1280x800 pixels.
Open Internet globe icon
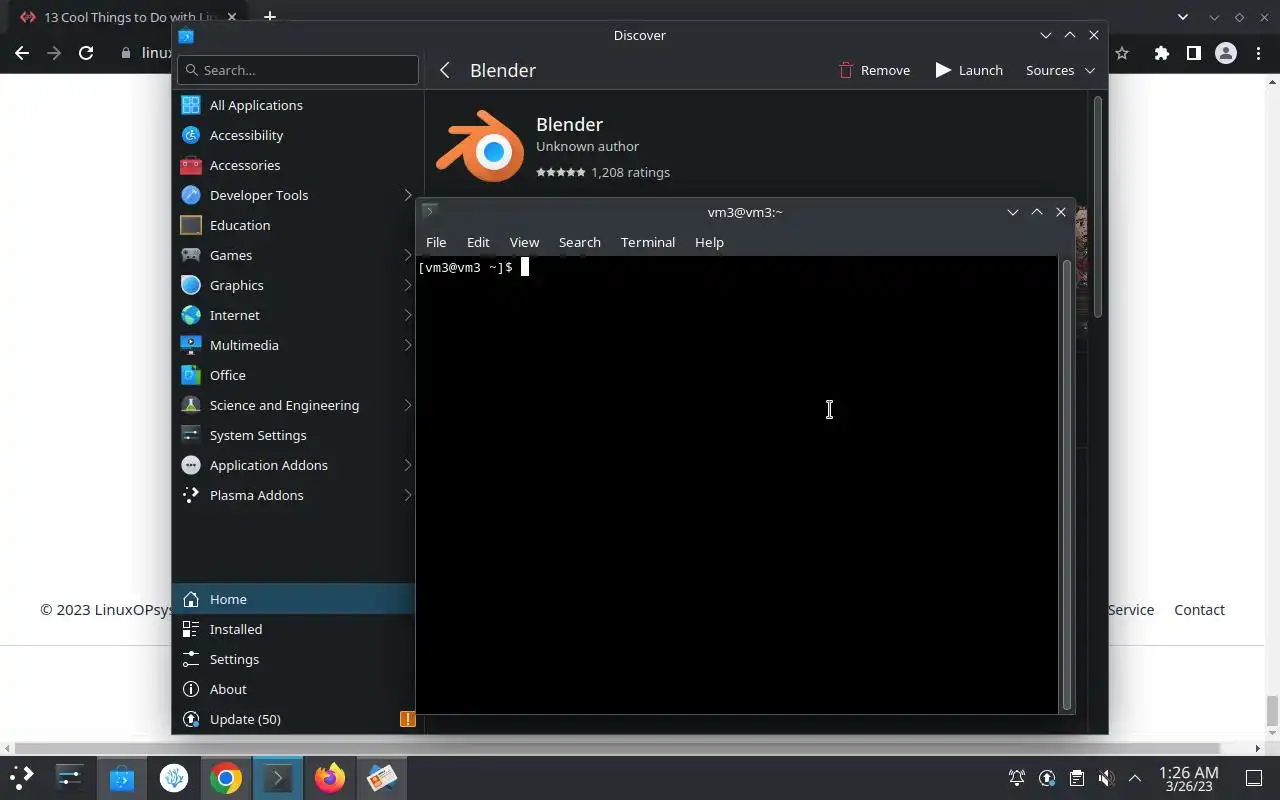[191, 315]
